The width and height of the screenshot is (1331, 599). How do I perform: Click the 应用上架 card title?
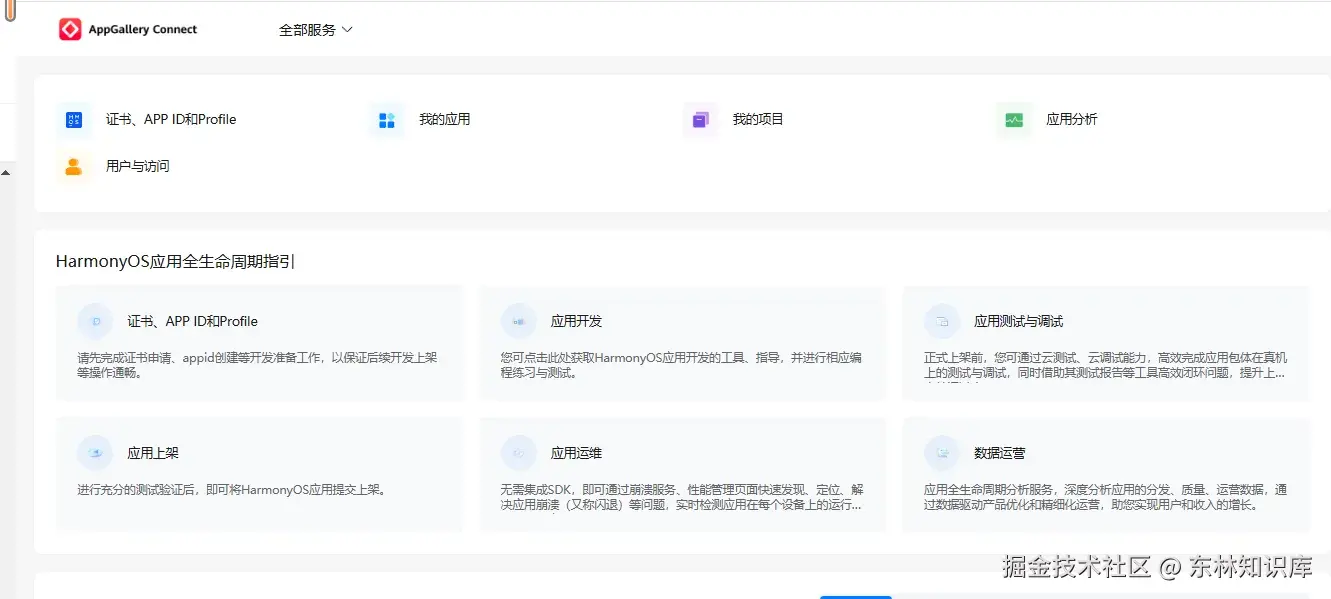(153, 453)
